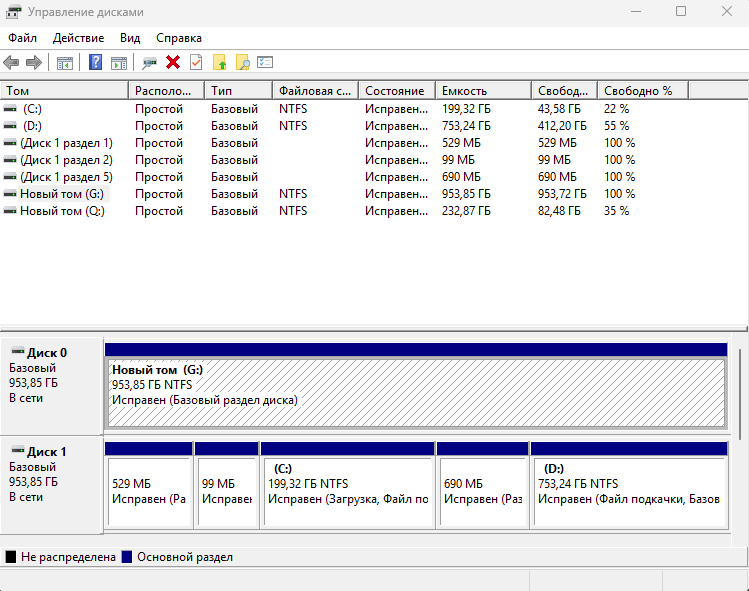Screen dimensions: 749x591
Task: Click the folder with green arrow icon
Action: point(219,63)
